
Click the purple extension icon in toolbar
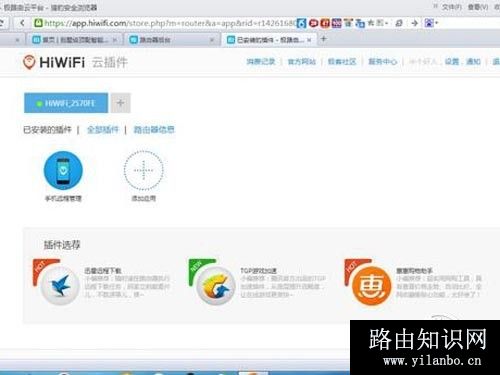click(337, 23)
